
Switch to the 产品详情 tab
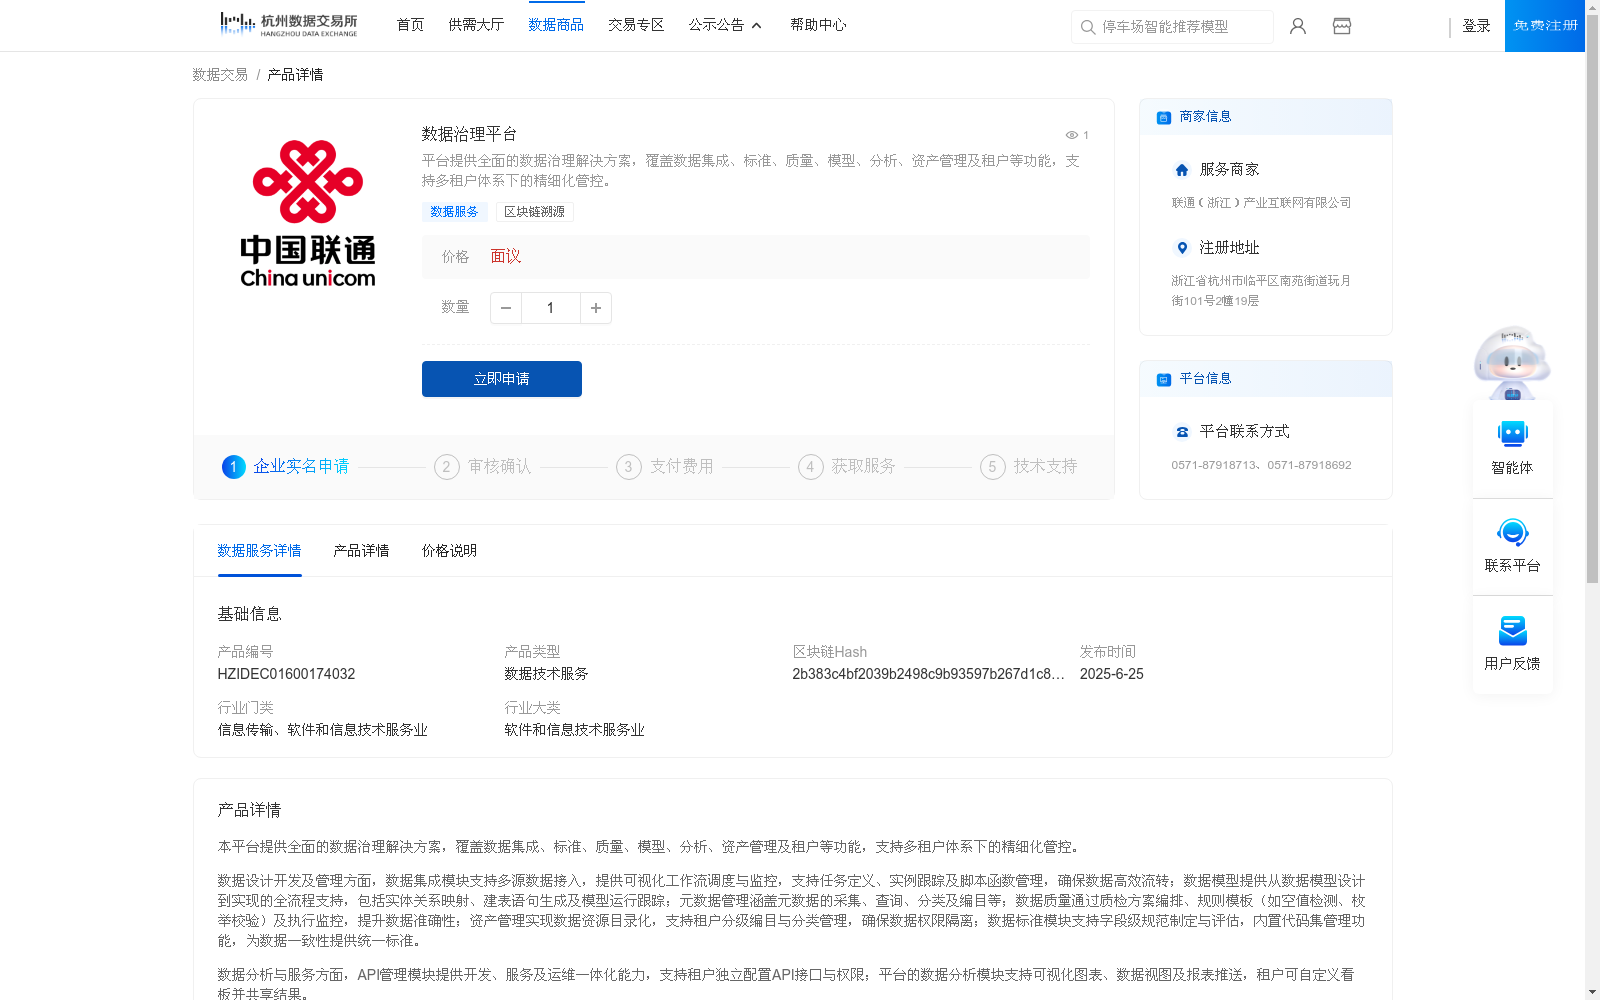[361, 551]
